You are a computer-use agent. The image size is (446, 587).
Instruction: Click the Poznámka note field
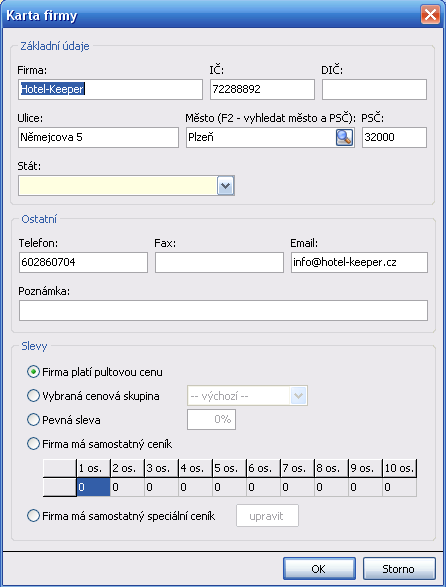223,310
